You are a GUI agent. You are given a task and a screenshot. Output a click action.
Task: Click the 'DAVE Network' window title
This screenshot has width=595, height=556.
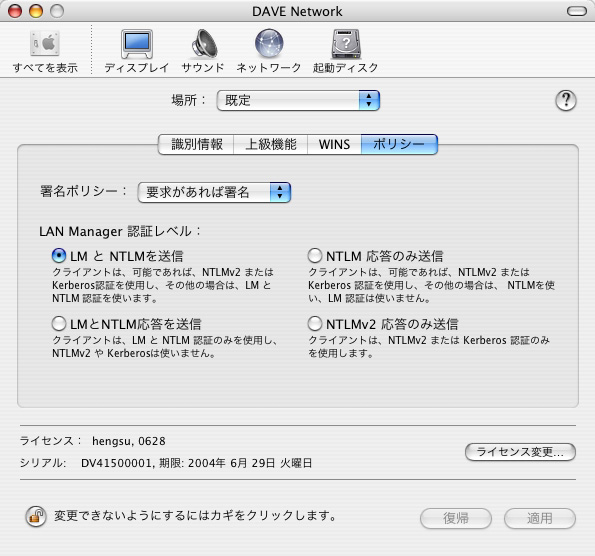tap(297, 11)
